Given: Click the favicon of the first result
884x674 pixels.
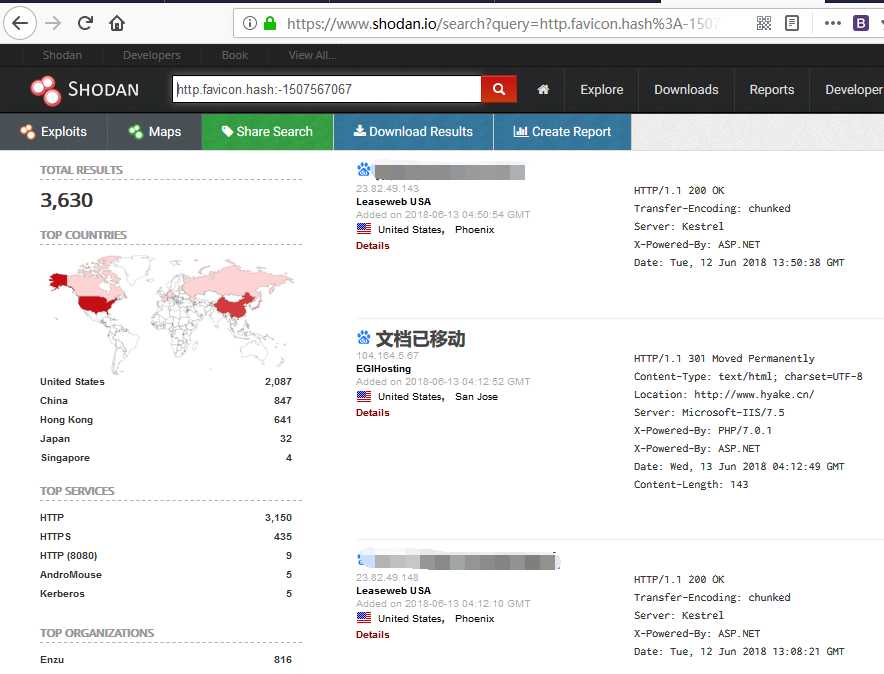Looking at the screenshot, I should coord(364,169).
